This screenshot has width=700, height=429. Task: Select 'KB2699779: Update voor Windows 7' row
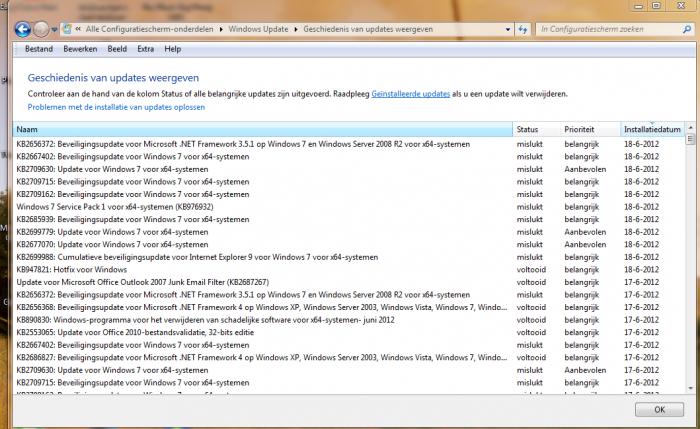coord(112,232)
